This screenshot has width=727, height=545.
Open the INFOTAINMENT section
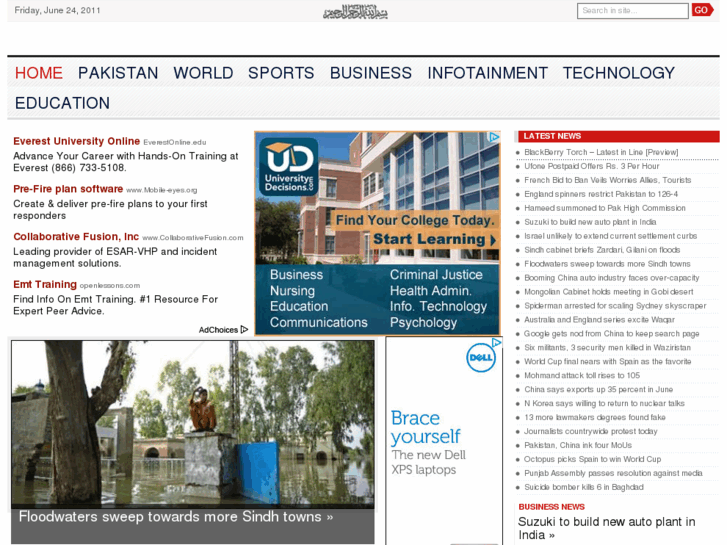(x=487, y=73)
